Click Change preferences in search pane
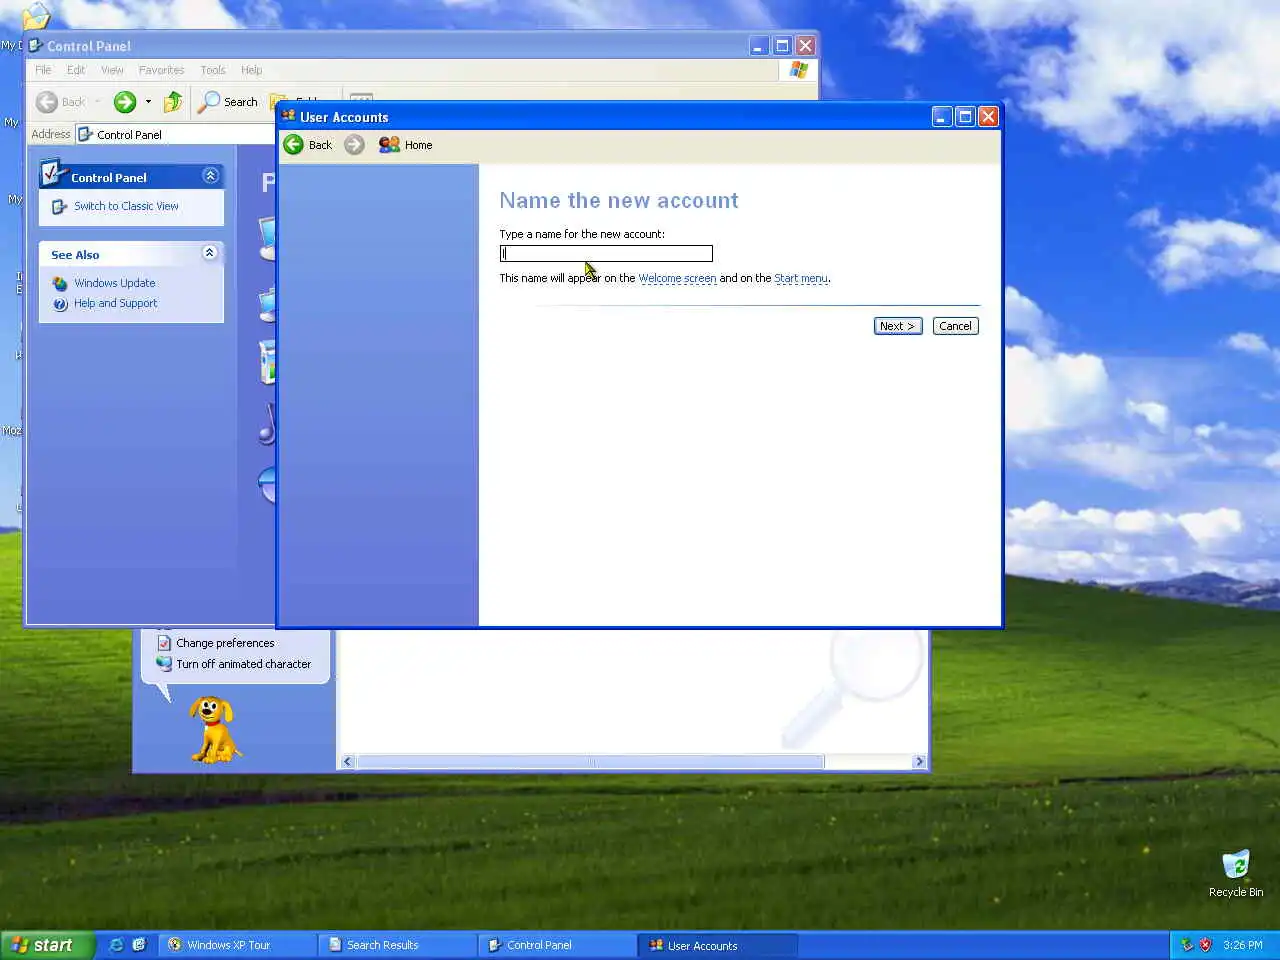The height and width of the screenshot is (960, 1280). click(x=225, y=643)
